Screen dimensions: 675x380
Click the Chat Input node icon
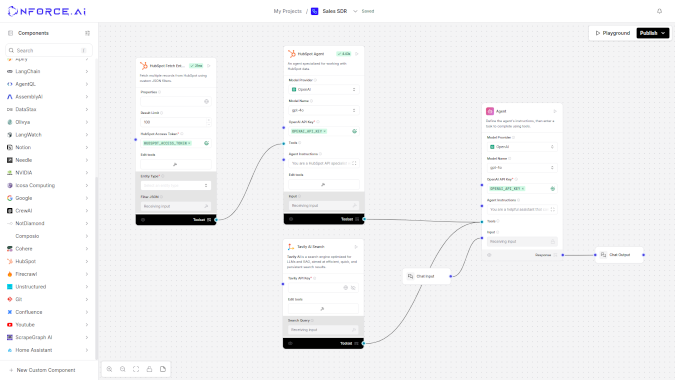(410, 276)
